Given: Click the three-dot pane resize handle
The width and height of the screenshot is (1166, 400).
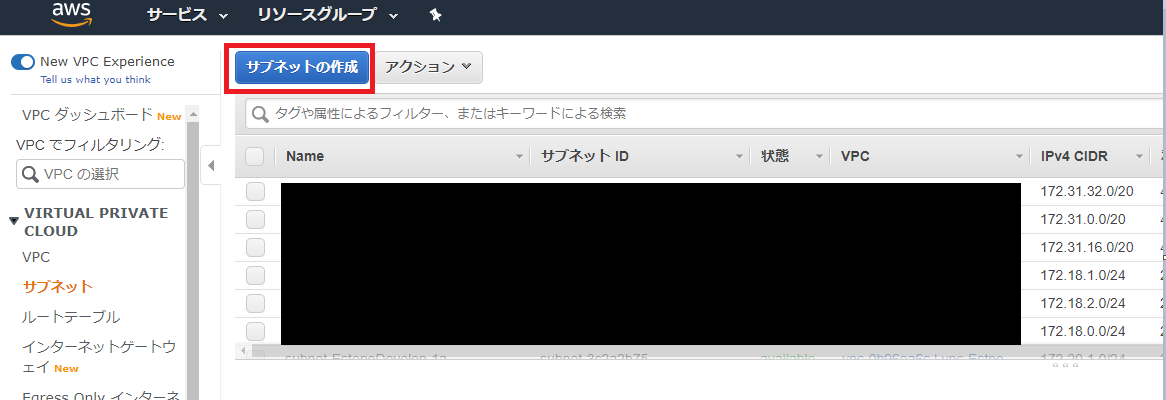Looking at the screenshot, I should pyautogui.click(x=1065, y=366).
